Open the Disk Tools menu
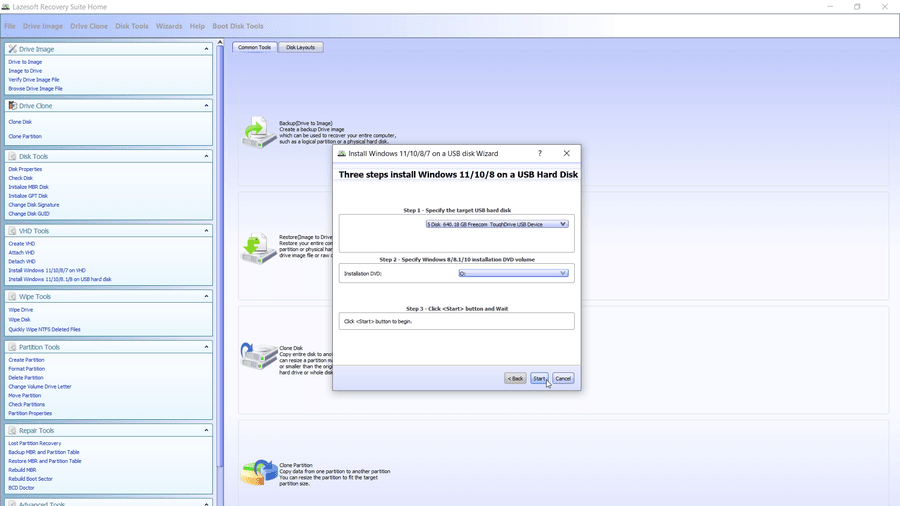The image size is (900, 506). tap(131, 26)
